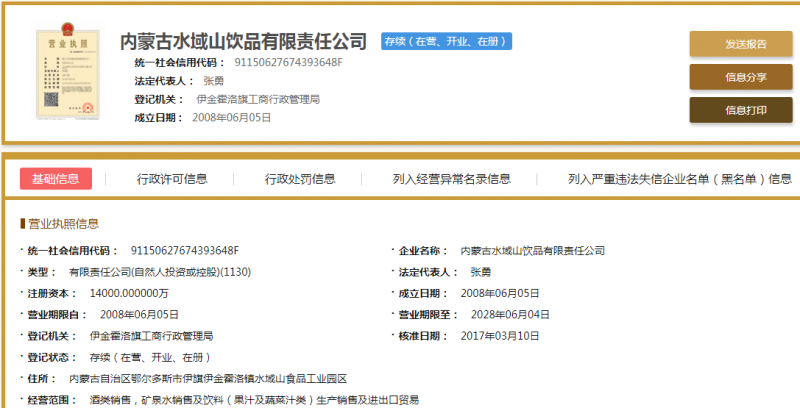Click the 成立日期 value in license details
Screen dimensions: 800x408
(500, 293)
